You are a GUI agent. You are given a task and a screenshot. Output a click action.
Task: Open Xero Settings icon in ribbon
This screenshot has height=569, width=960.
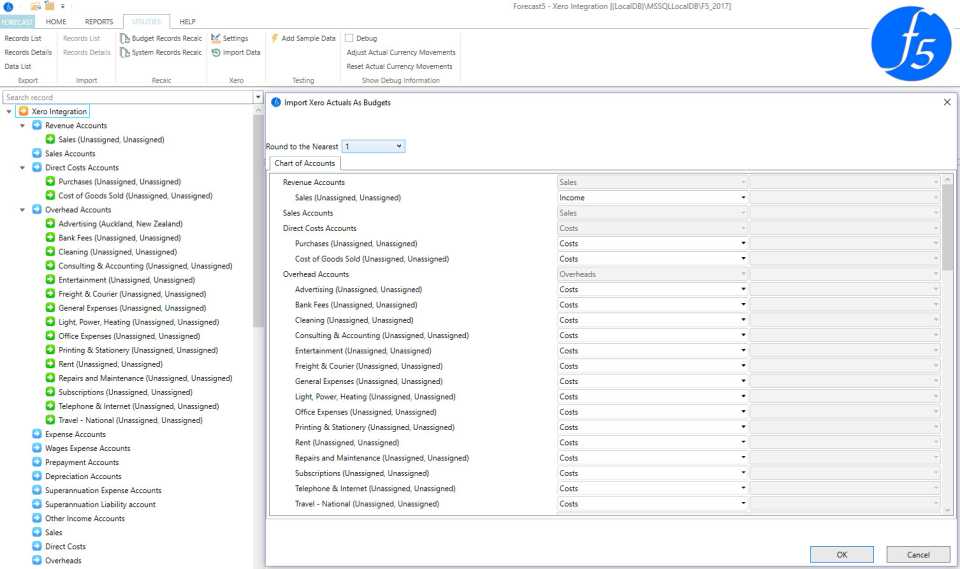(216, 38)
